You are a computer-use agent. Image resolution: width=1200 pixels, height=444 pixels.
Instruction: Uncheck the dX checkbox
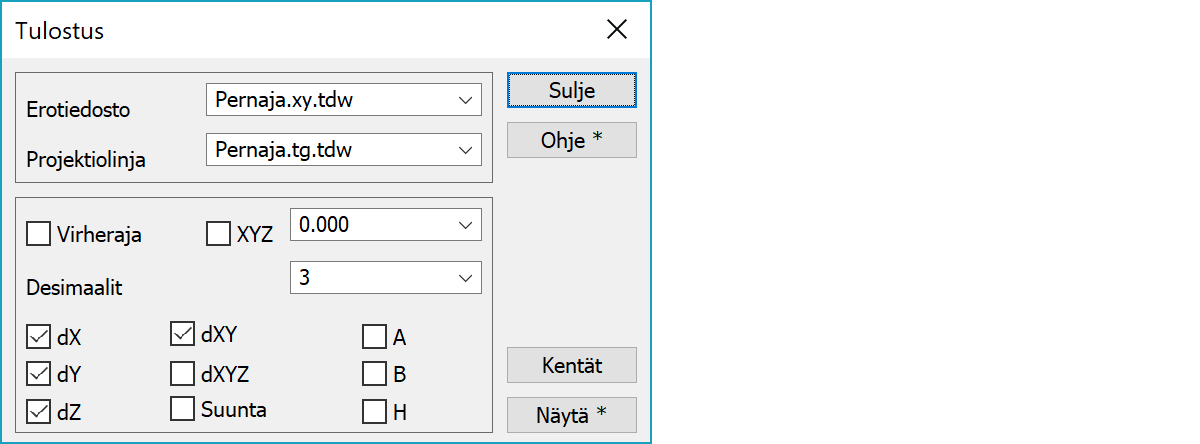(39, 337)
